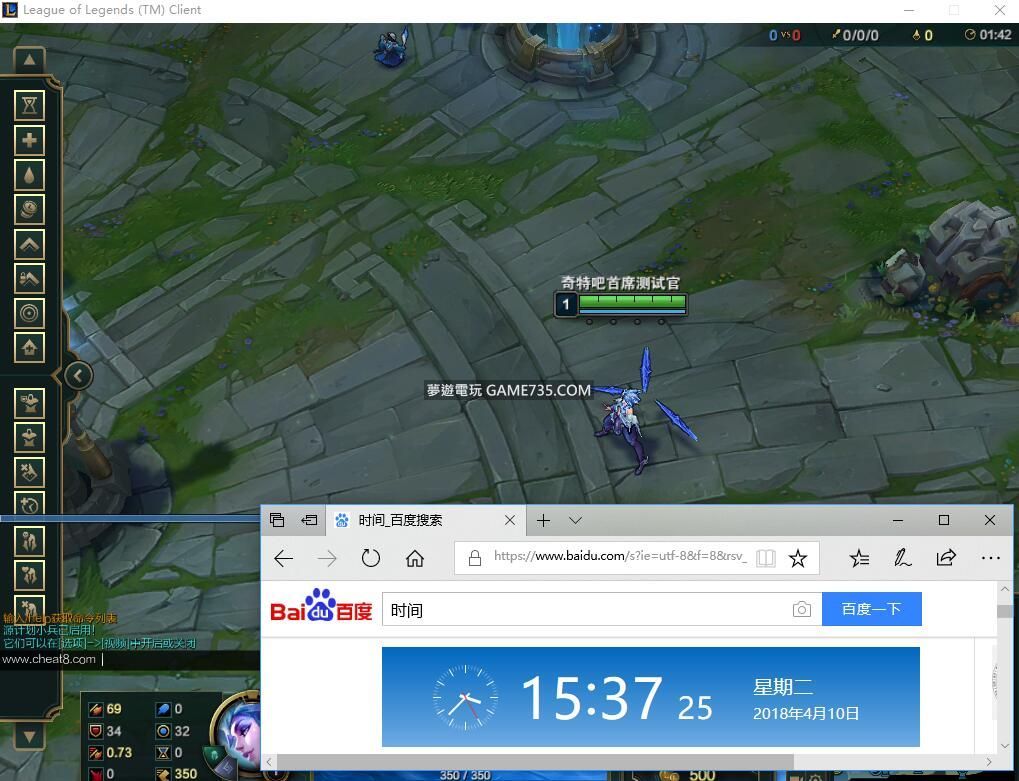Click the game chat input with www.cheat8.com

(130, 659)
